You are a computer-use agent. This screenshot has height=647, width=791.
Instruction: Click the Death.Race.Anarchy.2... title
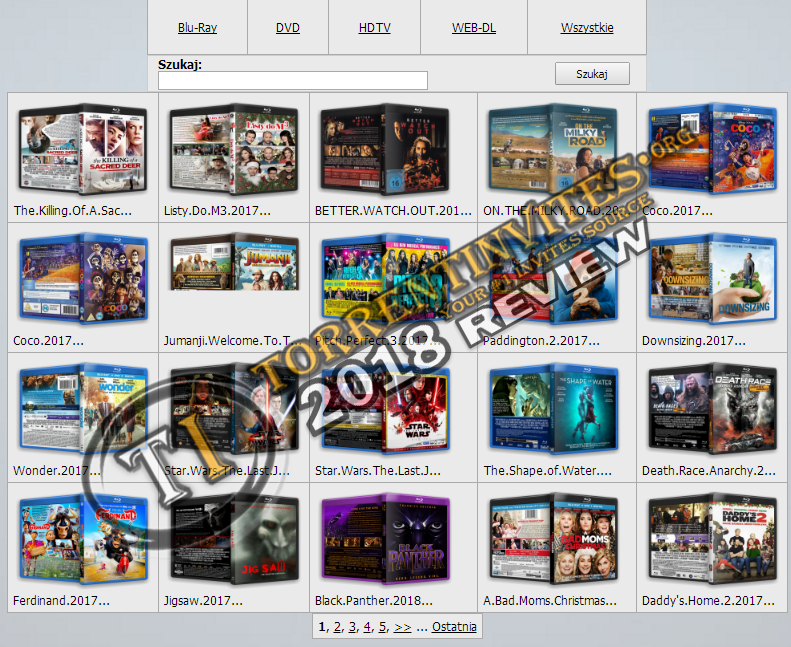pos(709,471)
